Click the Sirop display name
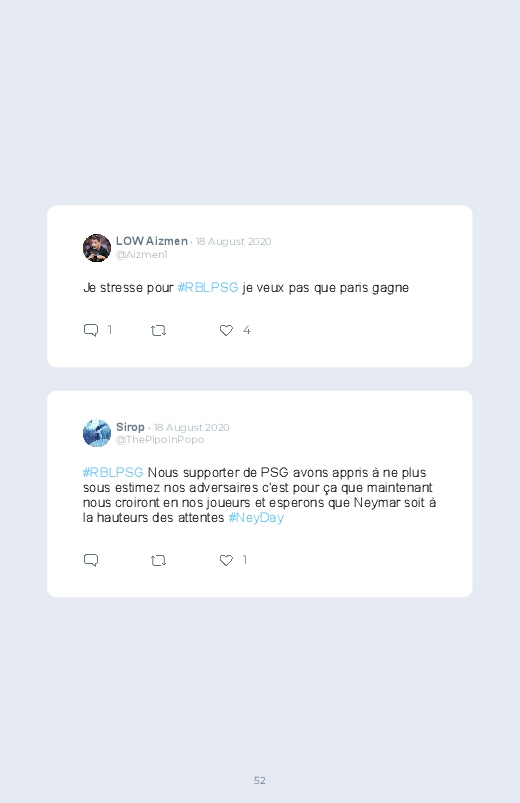This screenshot has height=803, width=520. (x=130, y=427)
